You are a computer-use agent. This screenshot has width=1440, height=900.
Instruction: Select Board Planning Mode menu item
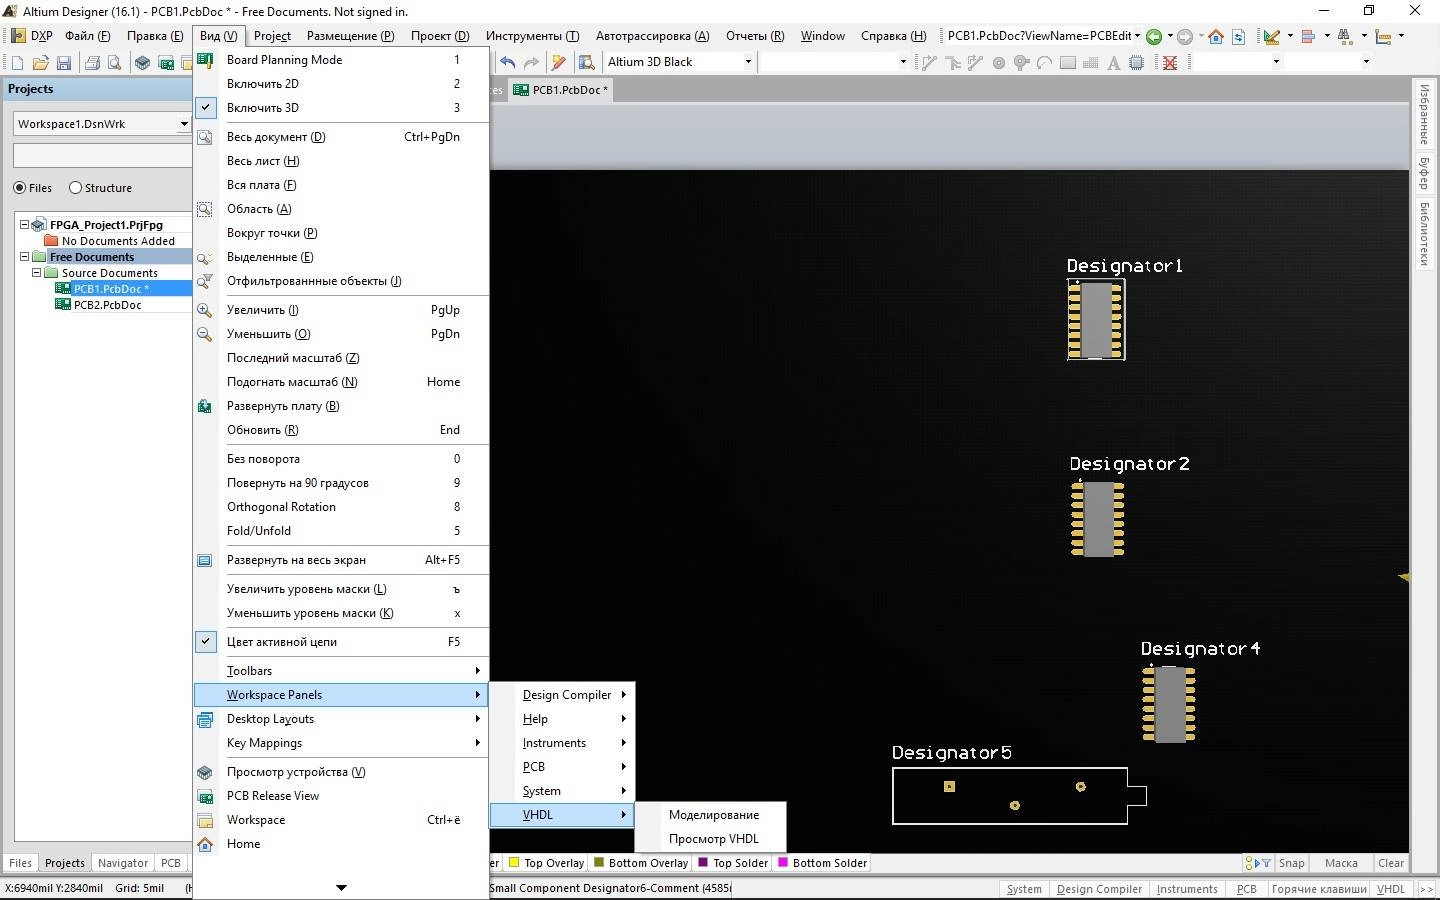(341, 60)
